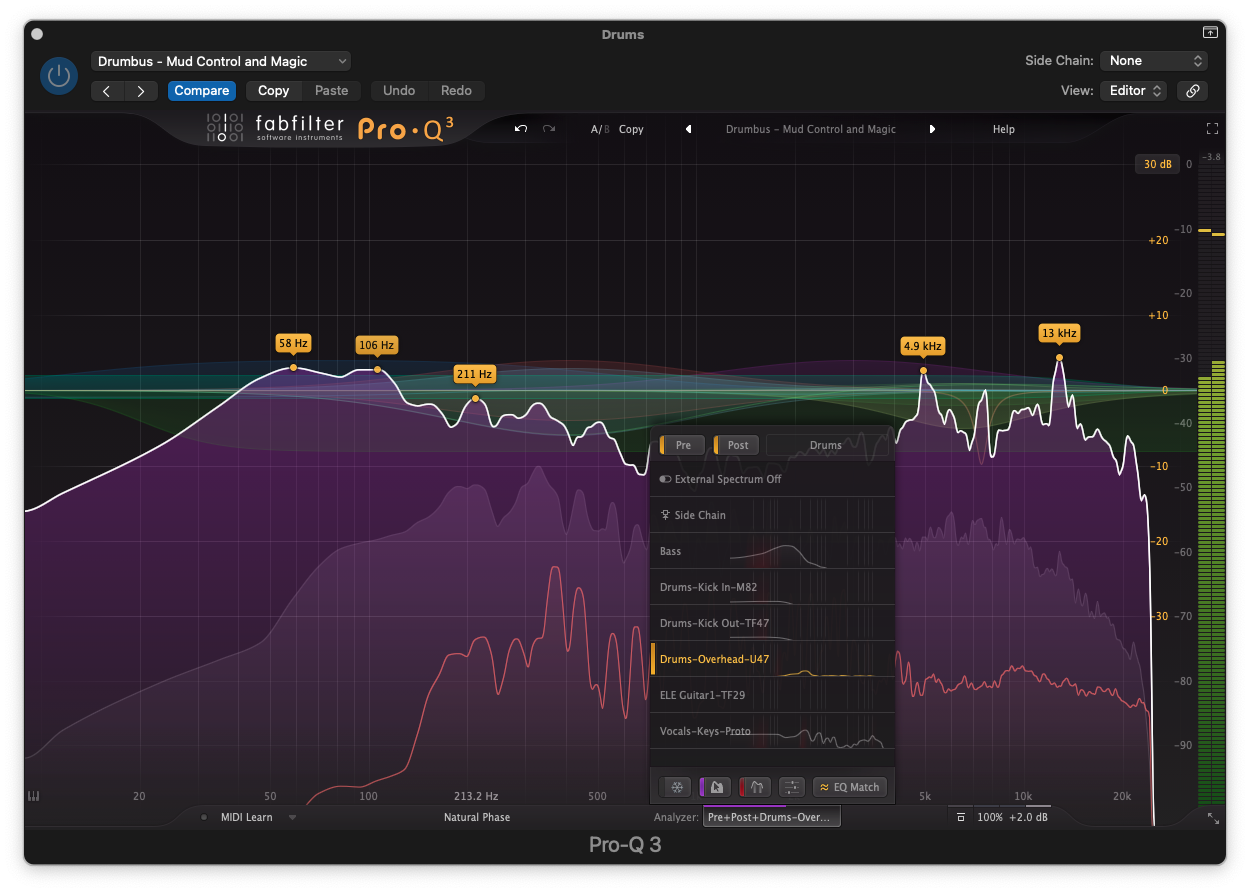This screenshot has width=1250, height=893.
Task: Open the analyzer settings sliders icon
Action: pos(791,787)
